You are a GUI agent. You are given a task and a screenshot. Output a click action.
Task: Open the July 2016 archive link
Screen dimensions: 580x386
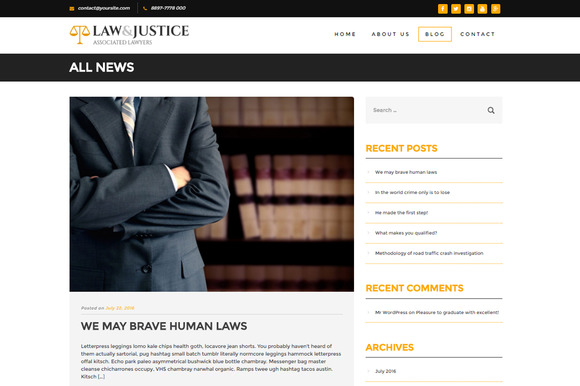click(385, 371)
